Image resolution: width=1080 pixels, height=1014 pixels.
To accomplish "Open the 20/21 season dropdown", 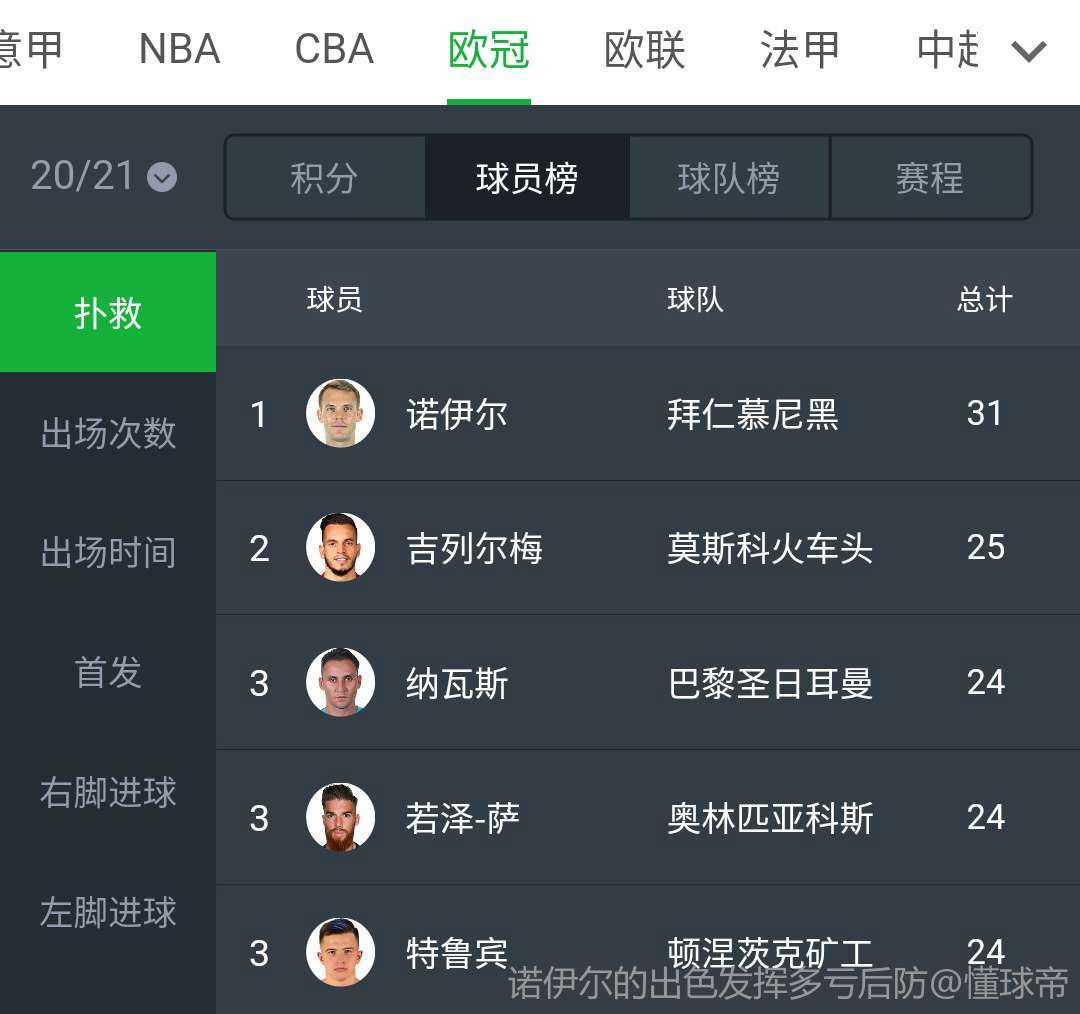I will 103,177.
